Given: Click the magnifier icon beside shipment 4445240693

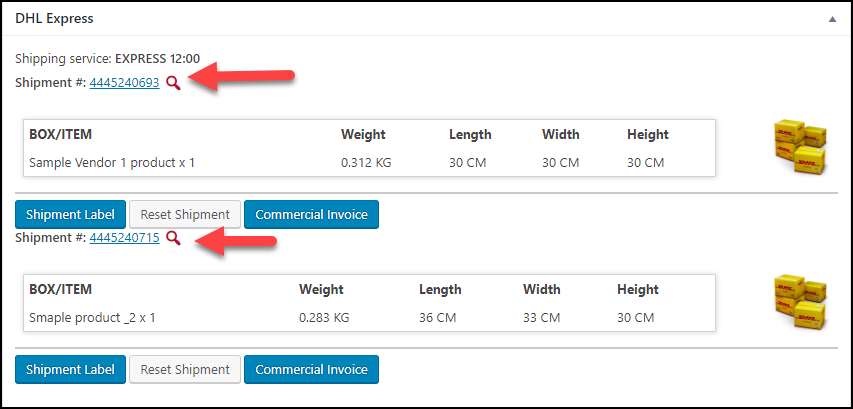Looking at the screenshot, I should 173,83.
